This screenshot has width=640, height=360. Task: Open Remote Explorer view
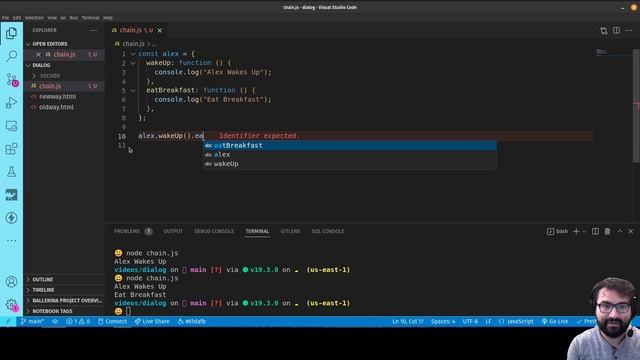coord(11,126)
